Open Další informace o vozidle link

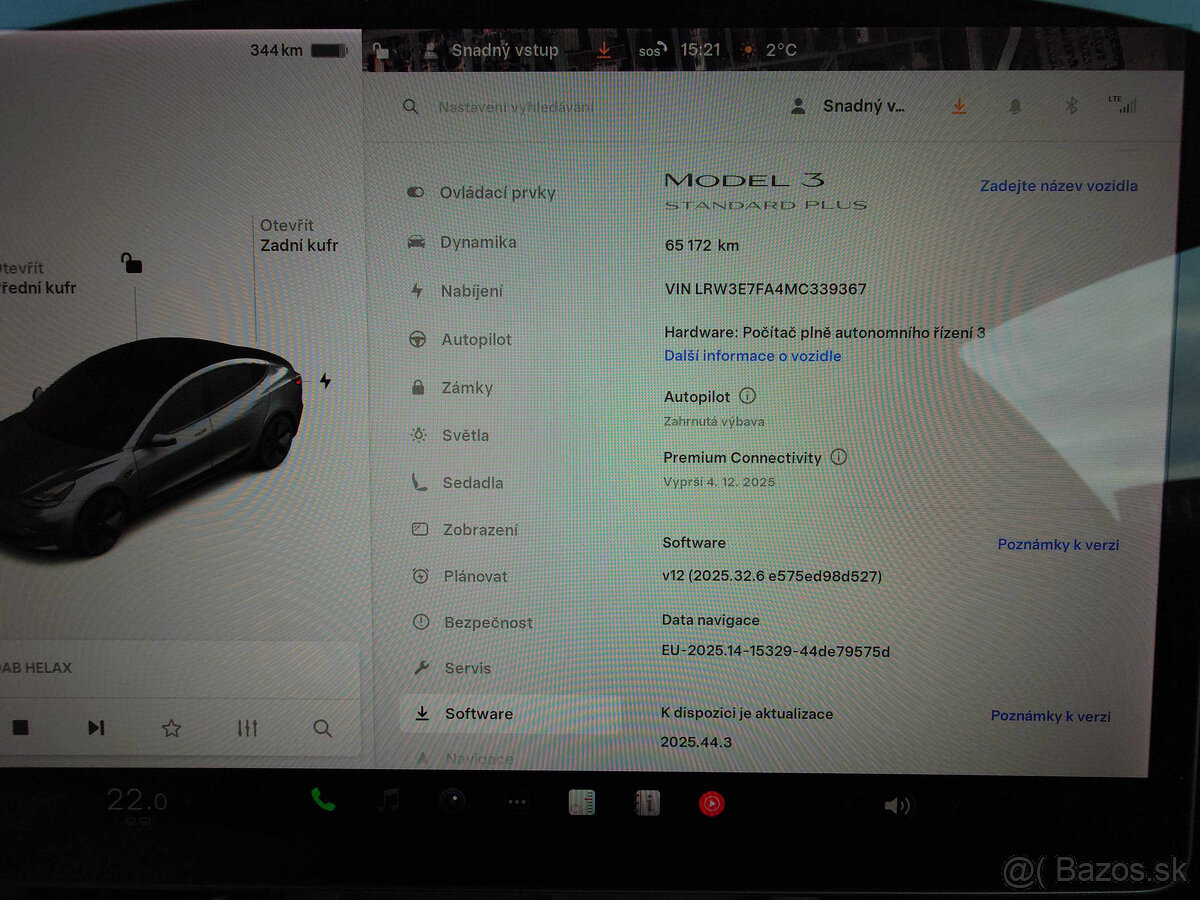[x=752, y=355]
